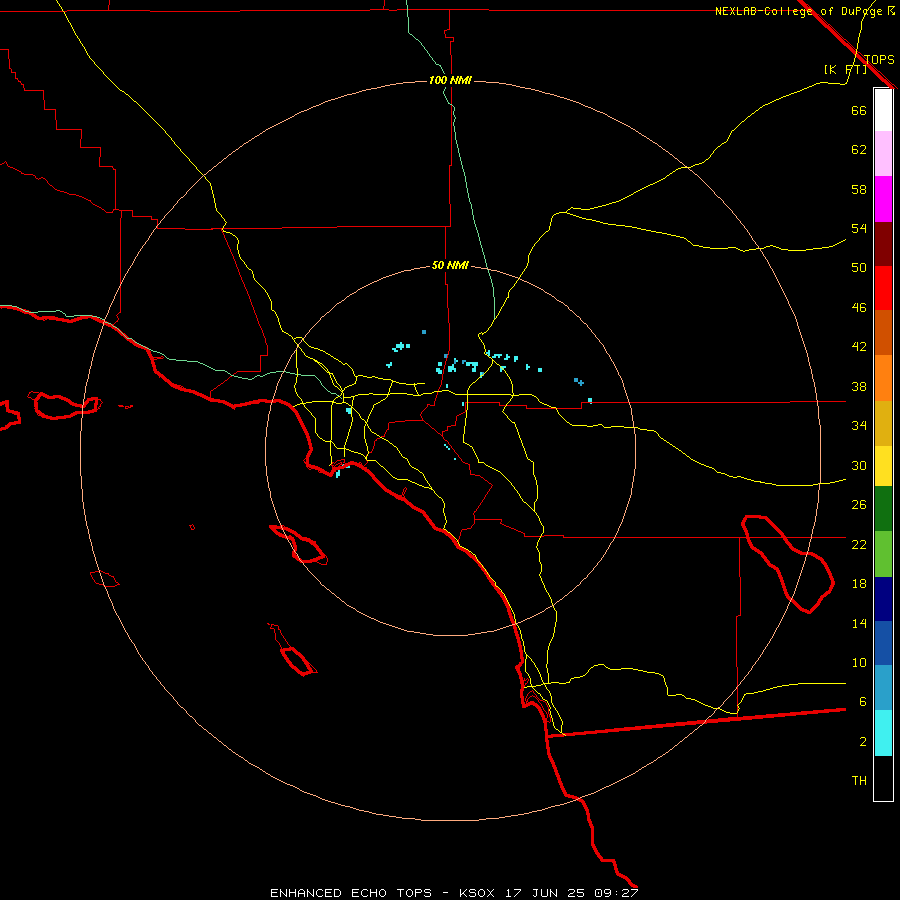Click the 46 value on the scale
Viewport: 900px width, 900px height.
[859, 308]
